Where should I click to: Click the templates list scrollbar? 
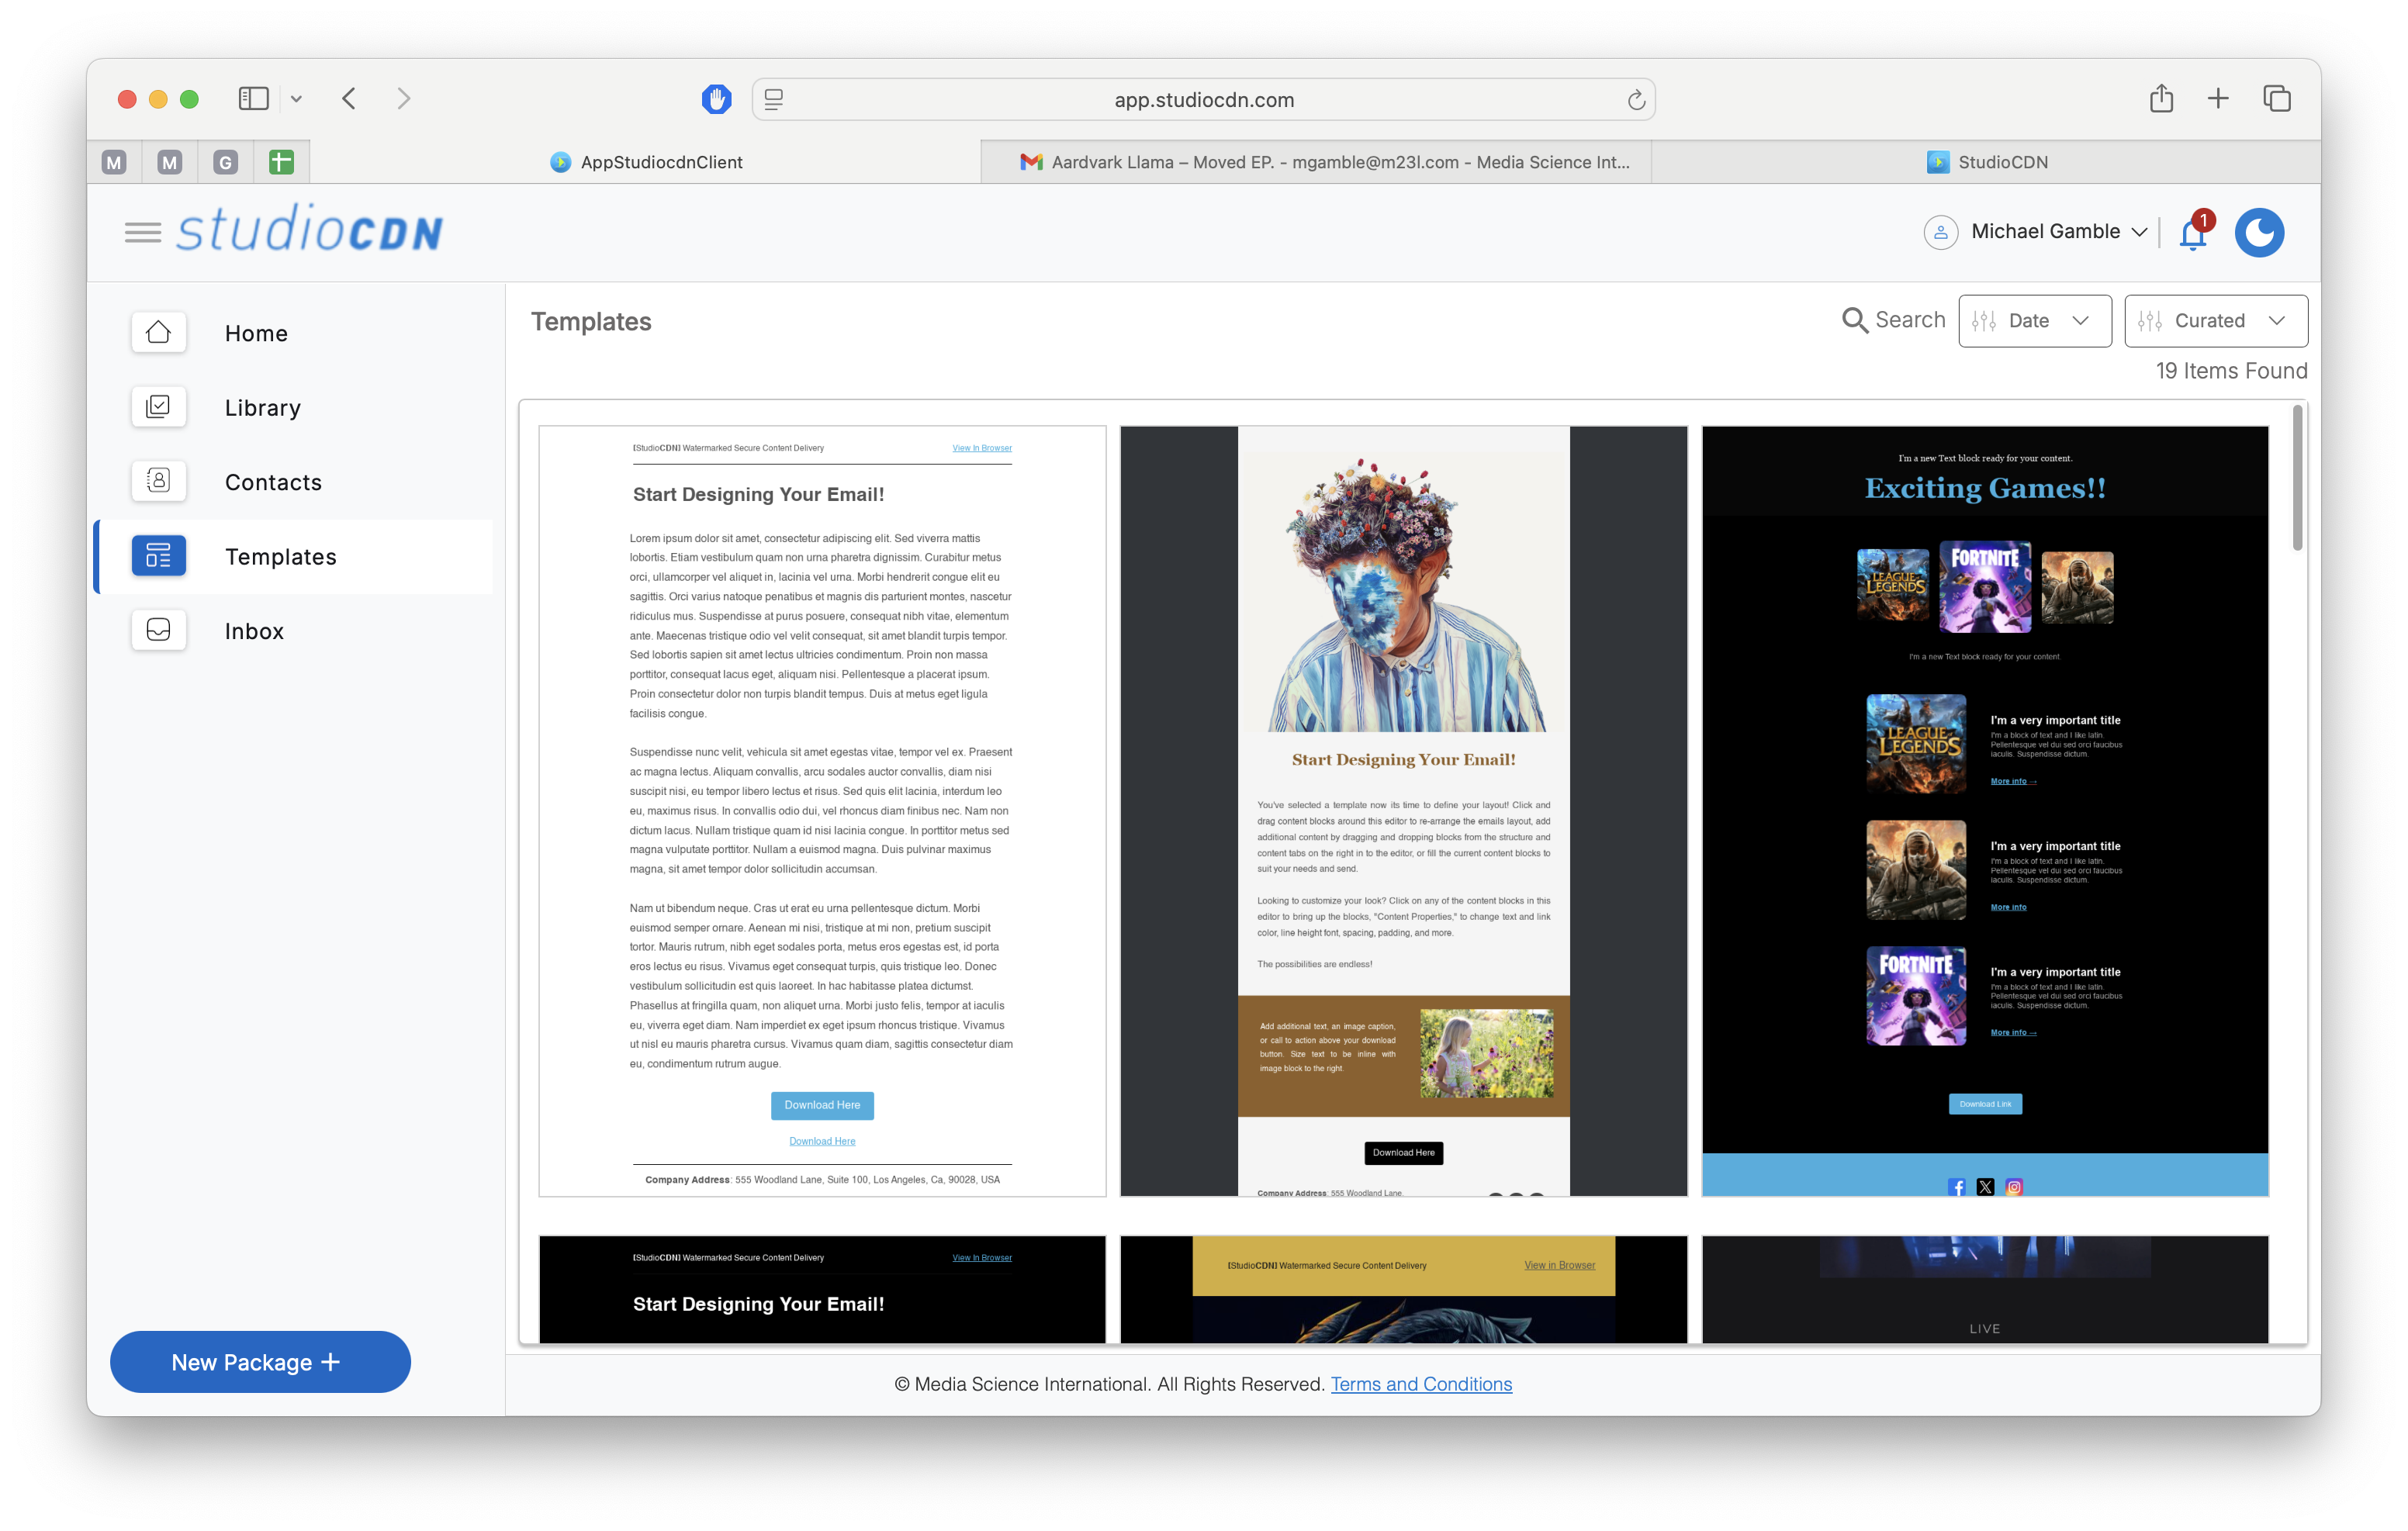click(x=2298, y=478)
